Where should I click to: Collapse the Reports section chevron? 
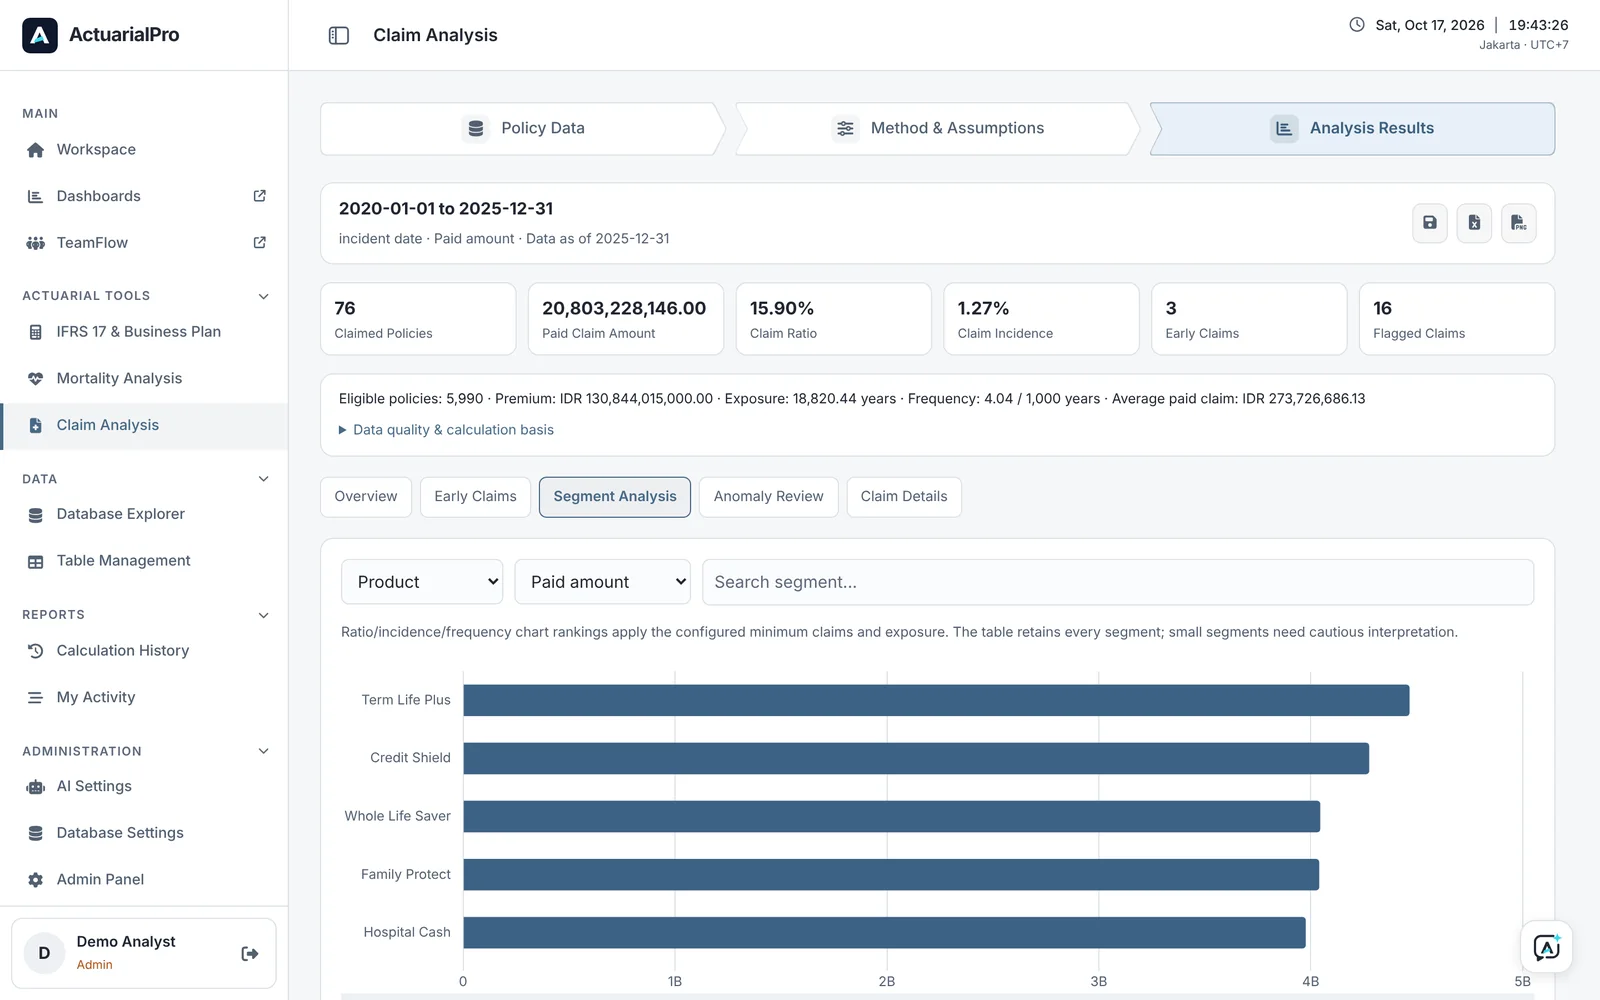pyautogui.click(x=264, y=615)
